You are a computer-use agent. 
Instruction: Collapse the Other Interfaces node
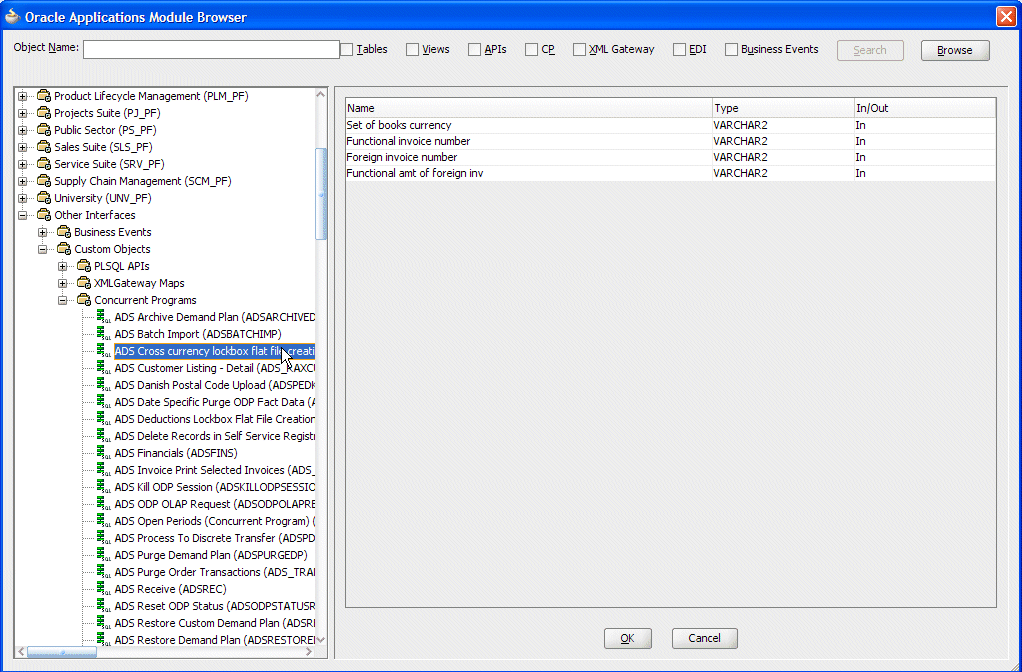click(x=23, y=215)
